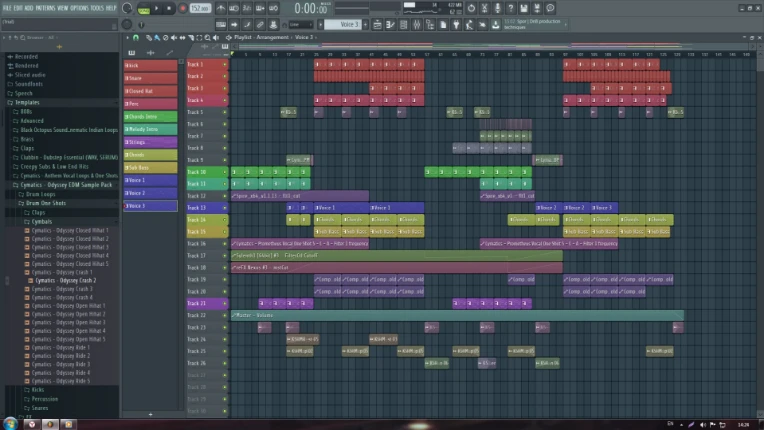
Task: Select the playlist zoom tool
Action: point(208,37)
